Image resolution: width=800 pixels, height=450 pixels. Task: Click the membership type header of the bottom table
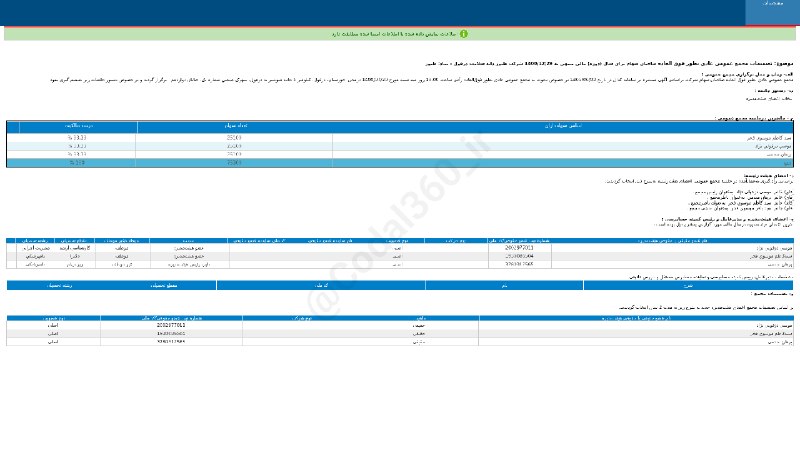[54, 318]
